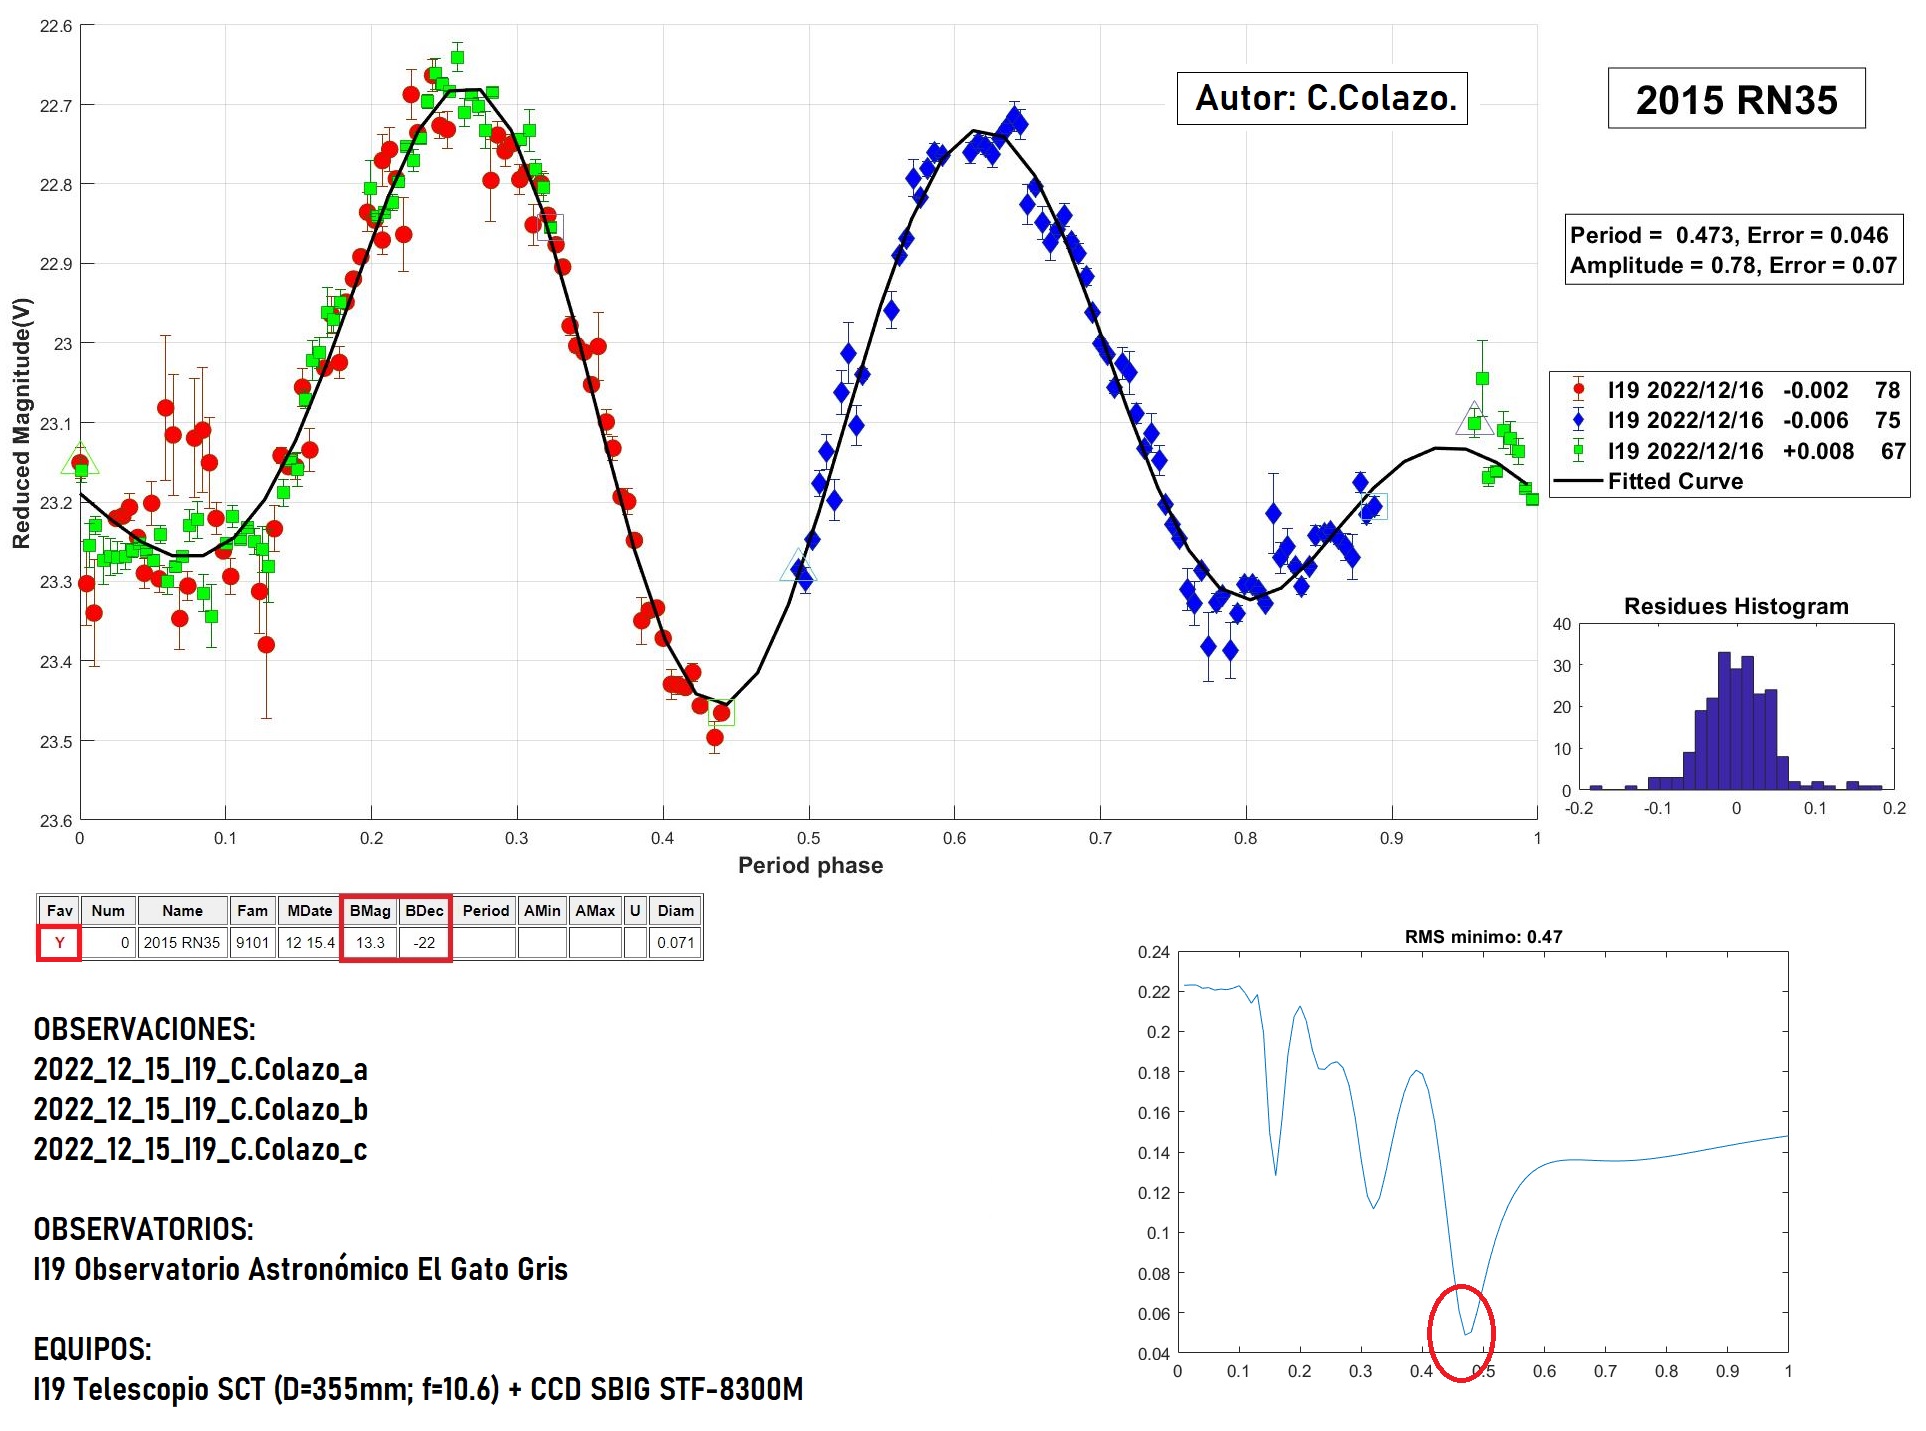The height and width of the screenshot is (1431, 1926).
Task: Select the 9101 family cell
Action: click(x=252, y=942)
